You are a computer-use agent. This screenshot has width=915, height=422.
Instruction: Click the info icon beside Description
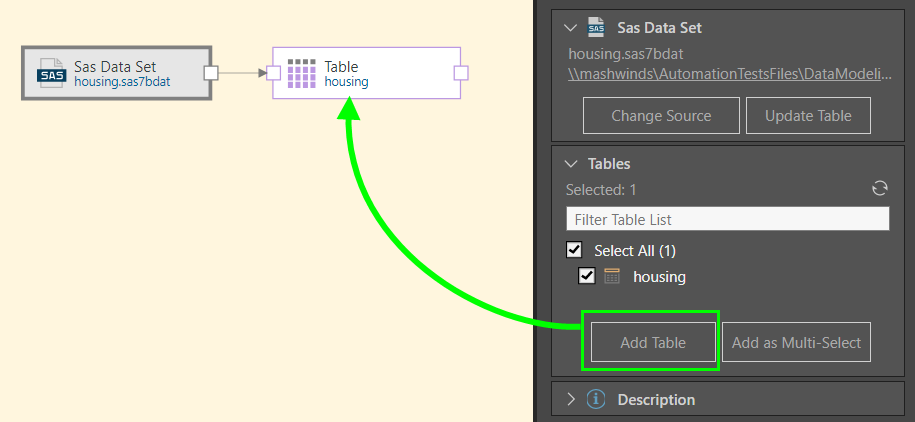click(x=597, y=399)
